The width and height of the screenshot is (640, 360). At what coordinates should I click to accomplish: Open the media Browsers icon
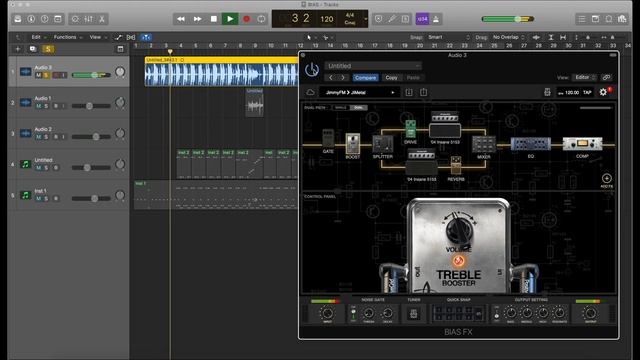coord(622,19)
